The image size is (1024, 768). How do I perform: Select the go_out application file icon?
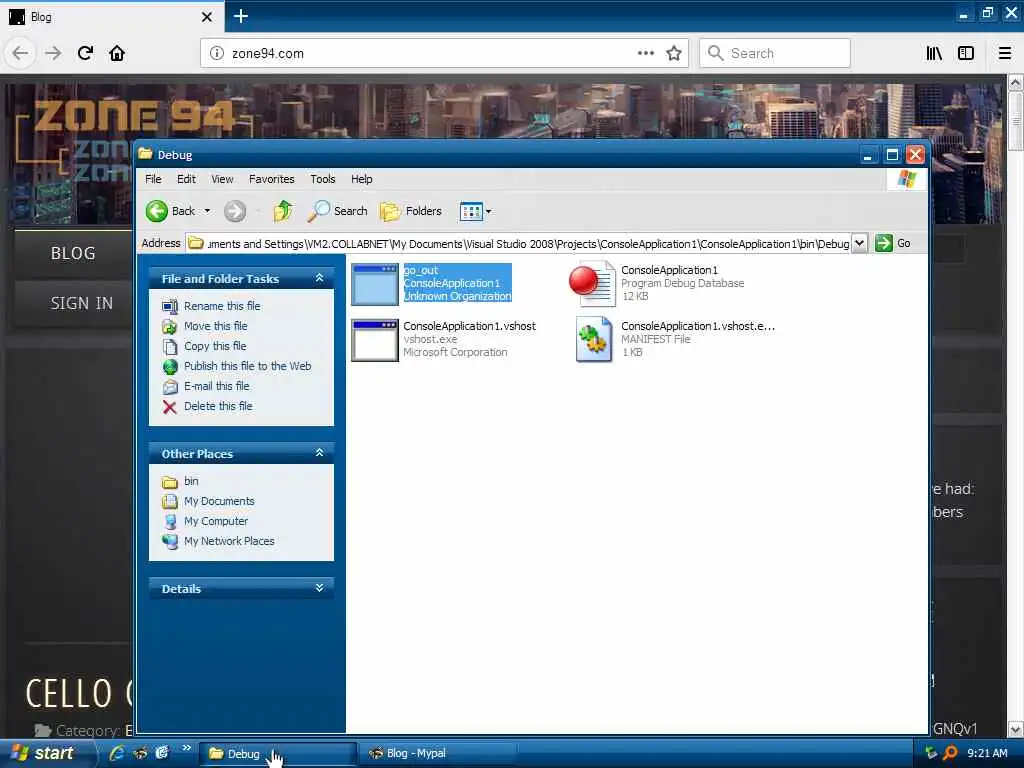pyautogui.click(x=375, y=284)
